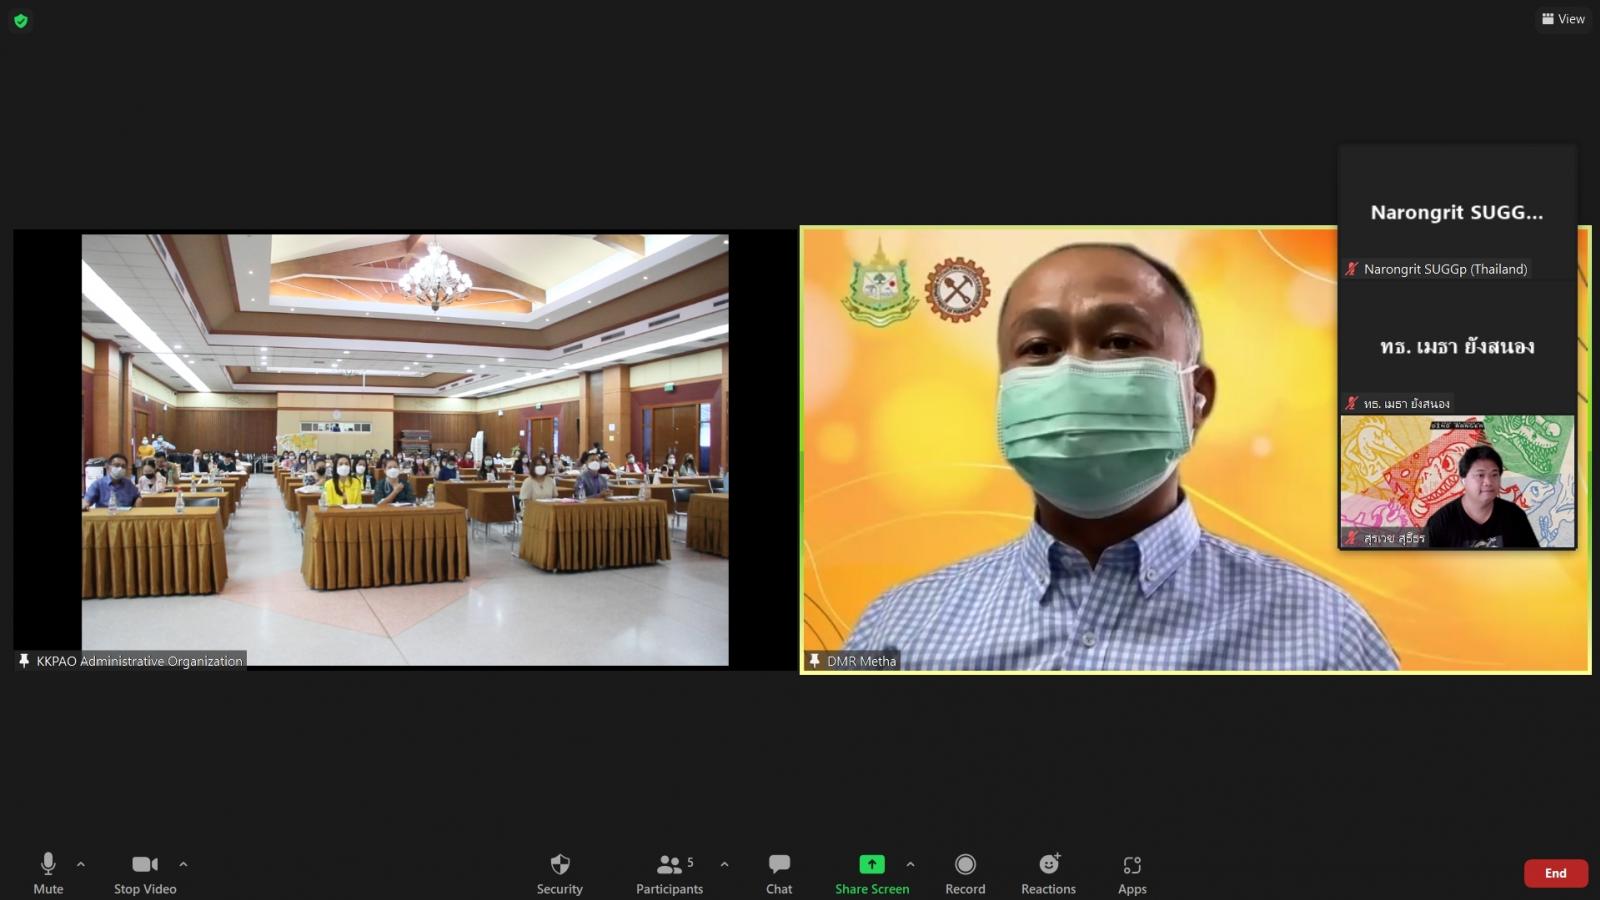Open the Zoom Apps panel
1600x900 pixels.
pyautogui.click(x=1132, y=872)
